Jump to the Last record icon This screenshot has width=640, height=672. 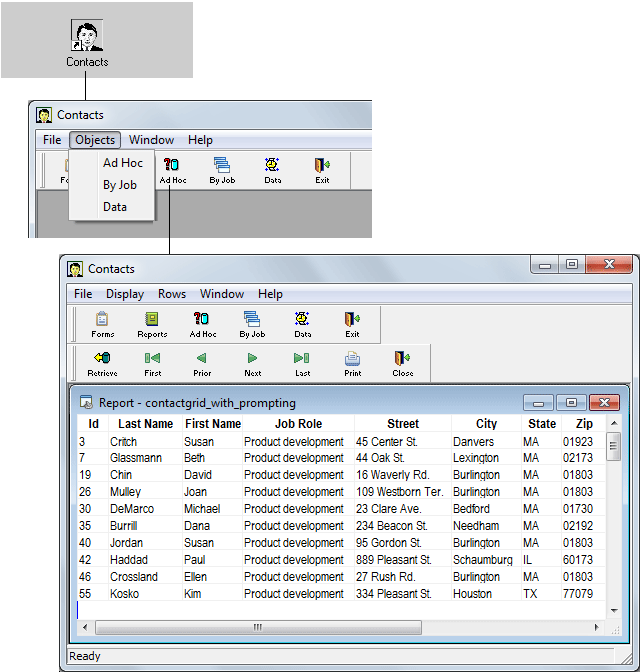tap(302, 363)
